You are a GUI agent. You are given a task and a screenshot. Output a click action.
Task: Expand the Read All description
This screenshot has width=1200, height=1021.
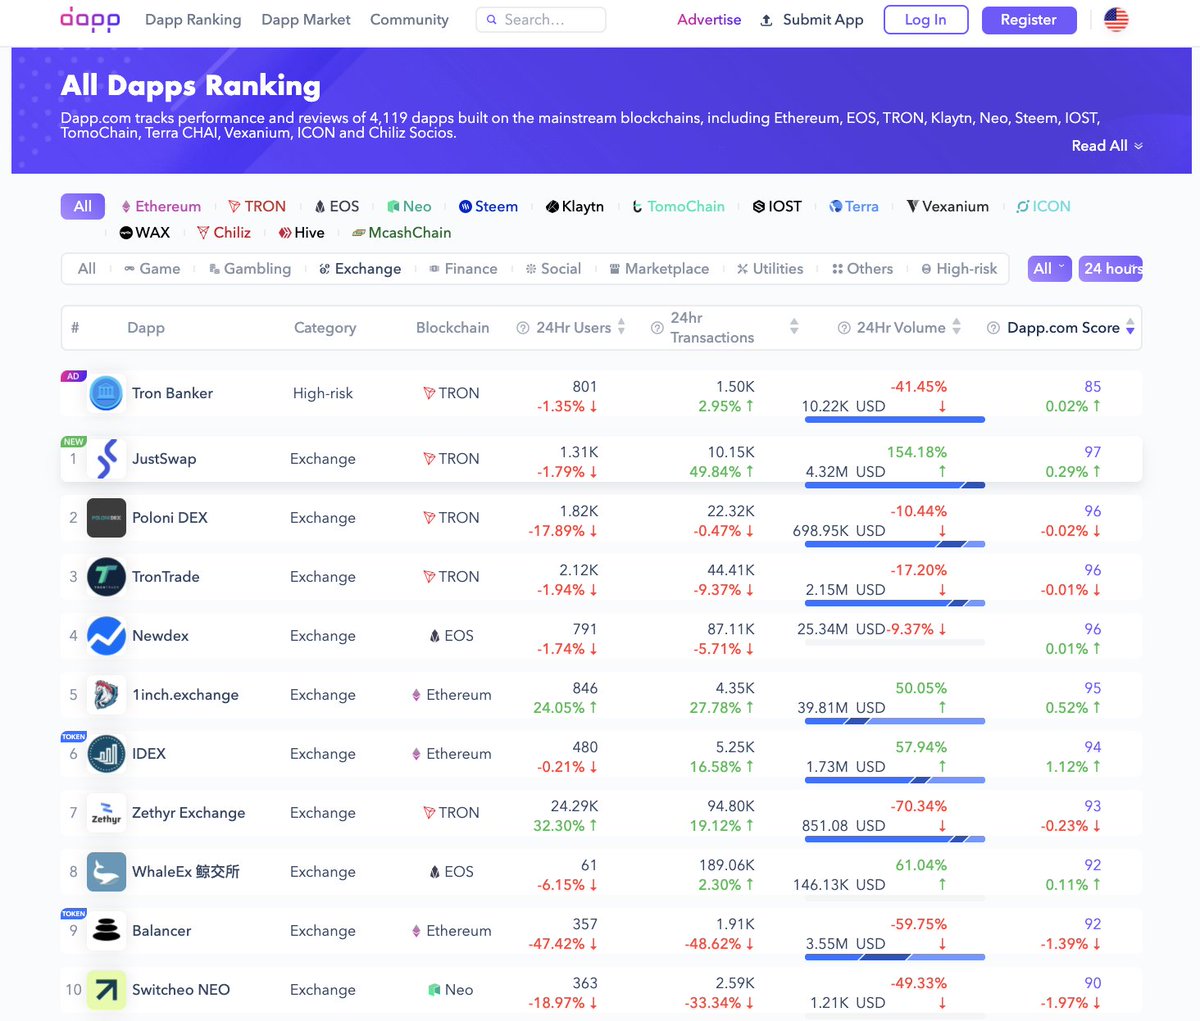pyautogui.click(x=1107, y=146)
